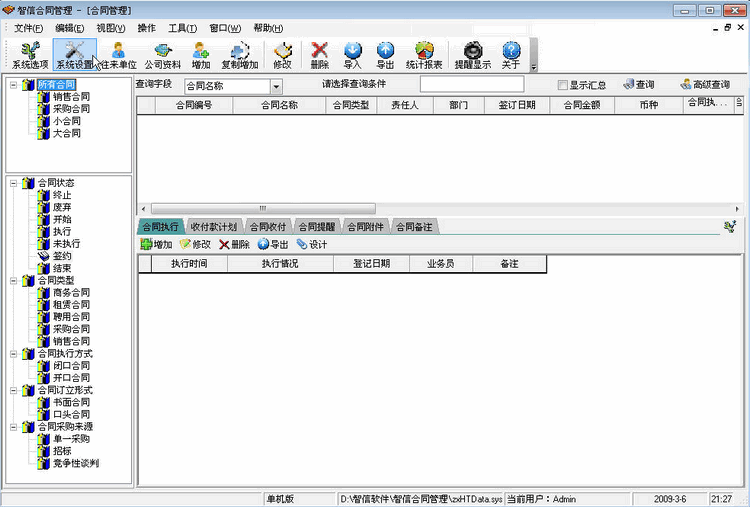Viewport: 750px width, 507px height.
Task: Select 签约 status tree item
Action: coord(62,256)
